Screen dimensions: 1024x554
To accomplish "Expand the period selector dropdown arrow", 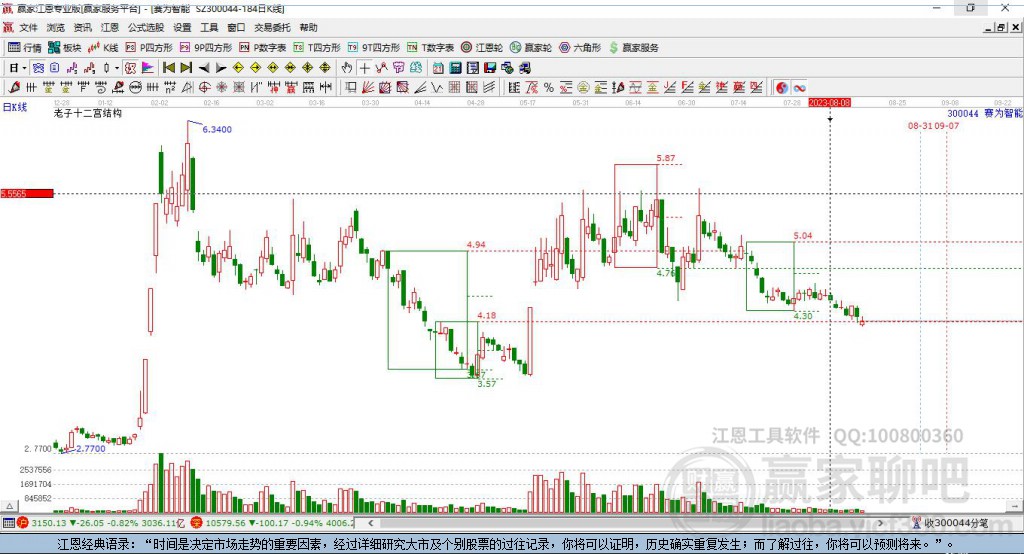I will click(24, 68).
